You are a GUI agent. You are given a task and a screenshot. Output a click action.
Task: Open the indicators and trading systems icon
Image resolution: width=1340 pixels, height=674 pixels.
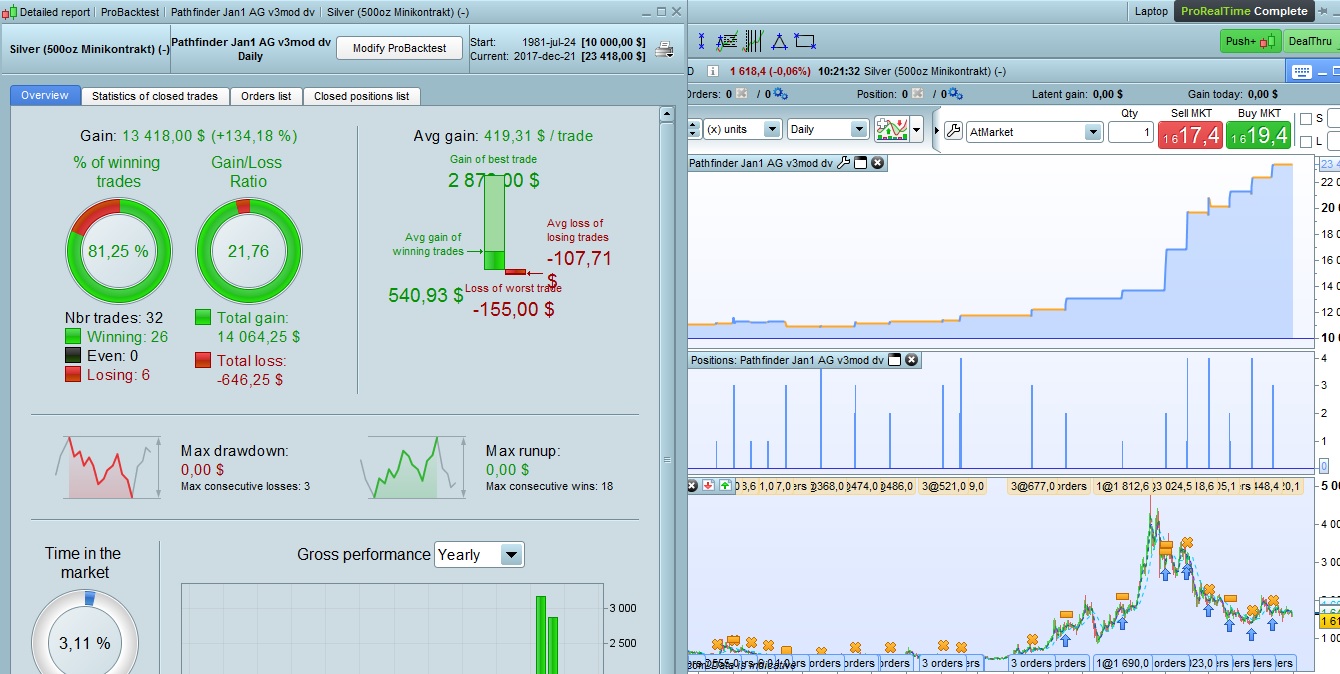[x=891, y=130]
